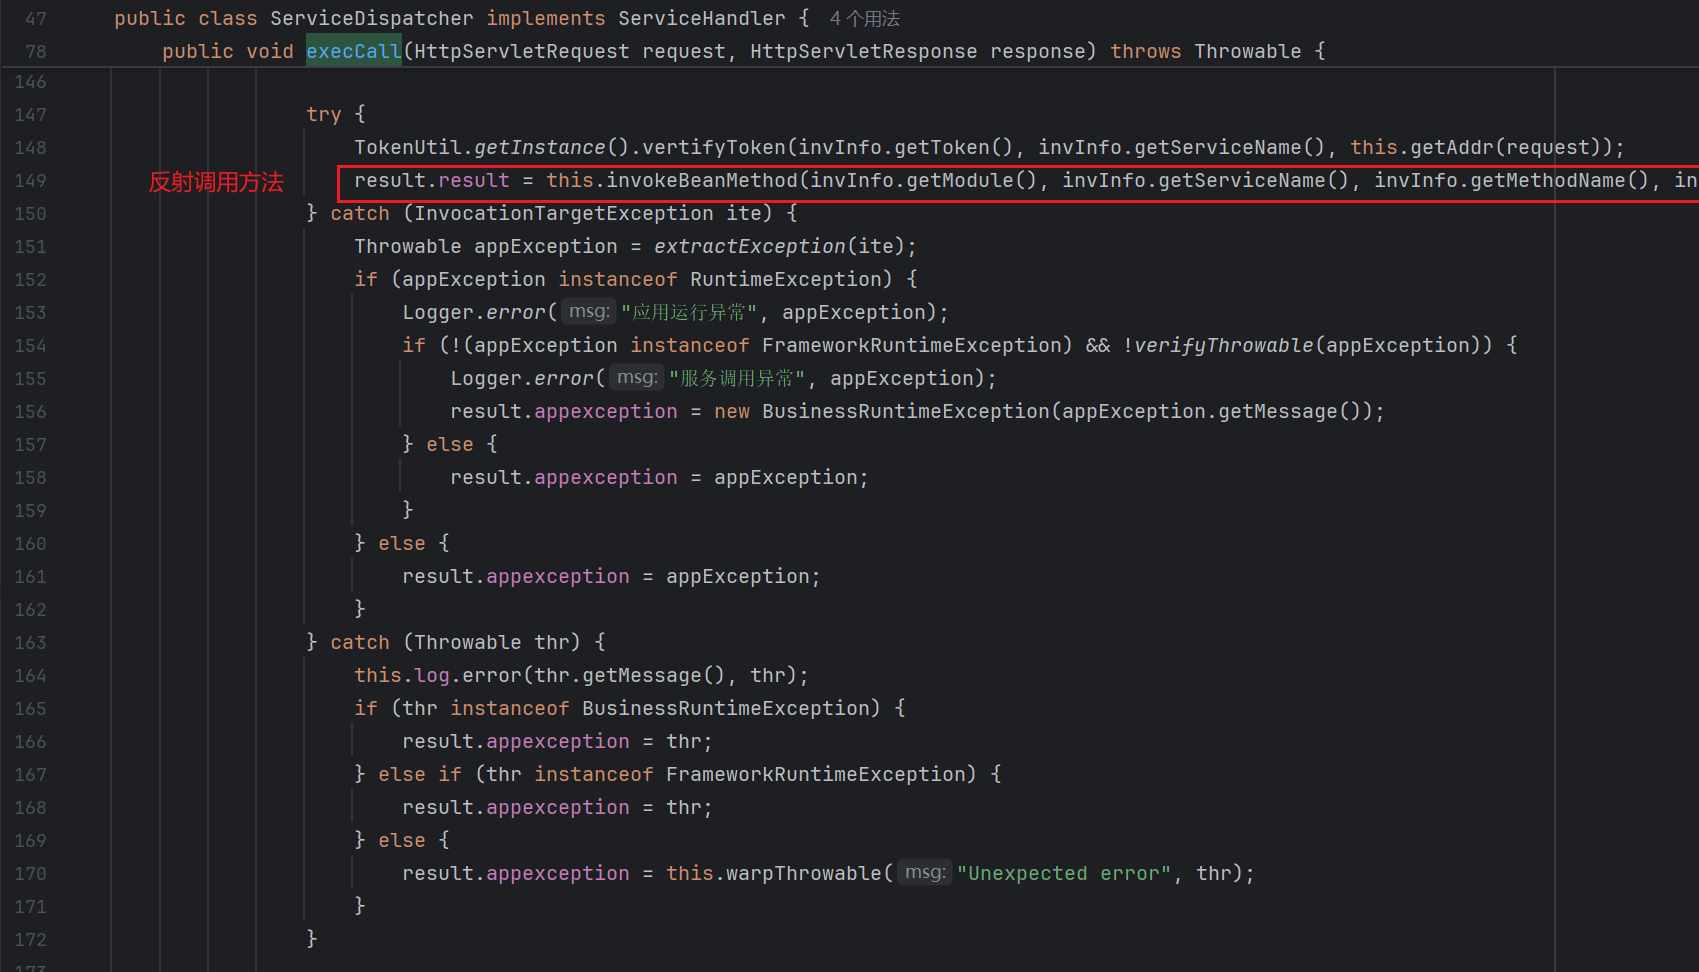This screenshot has width=1699, height=972.
Task: Click the vertifyToken method call
Action: 713,148
